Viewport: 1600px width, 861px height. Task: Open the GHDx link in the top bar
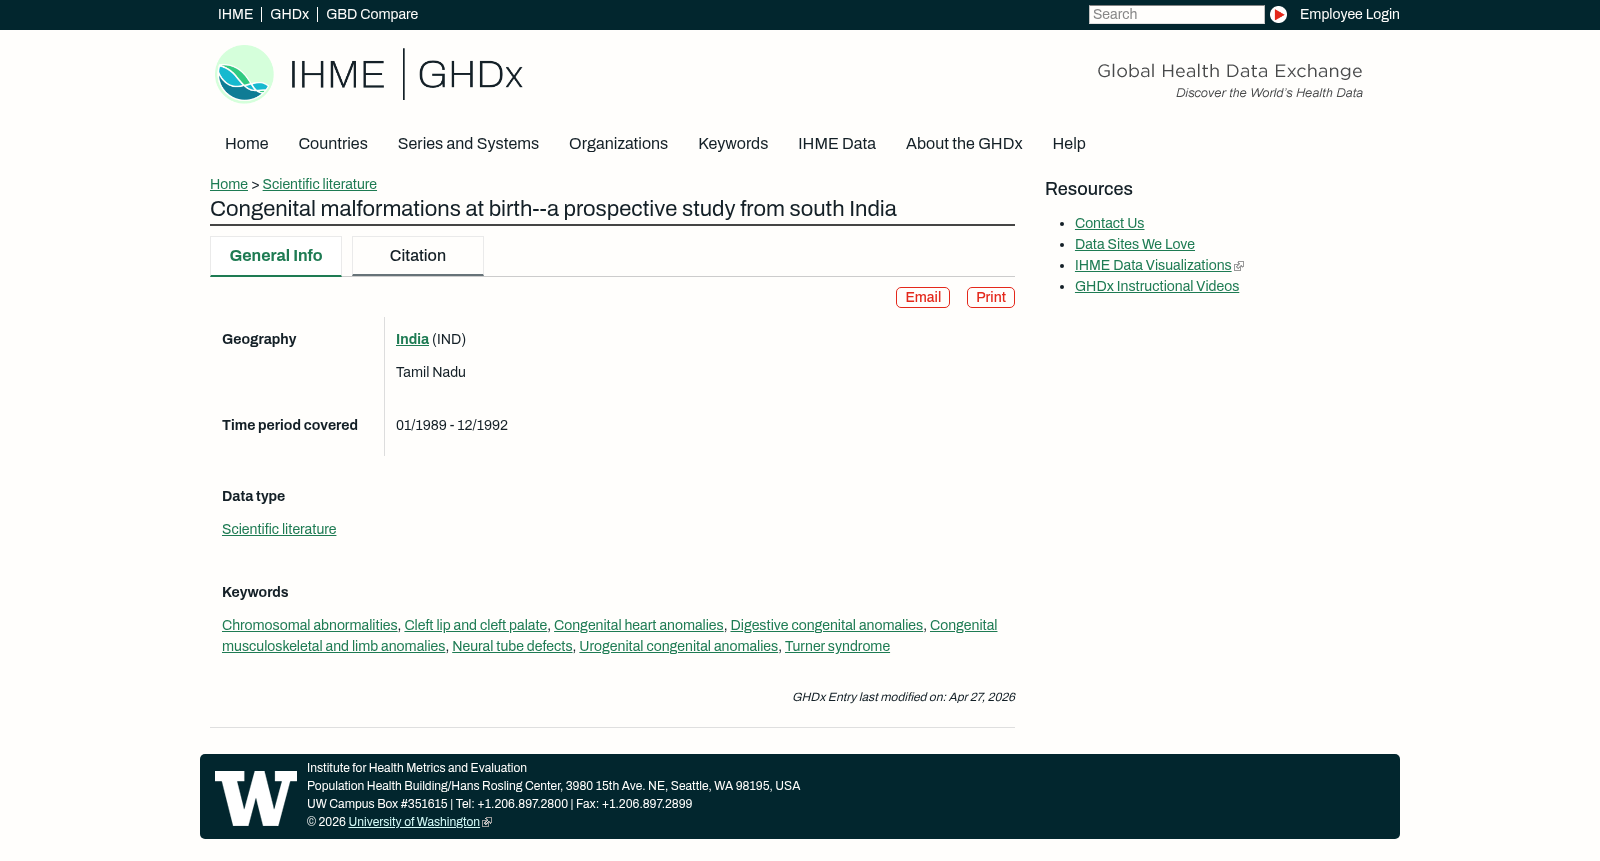pyautogui.click(x=289, y=14)
